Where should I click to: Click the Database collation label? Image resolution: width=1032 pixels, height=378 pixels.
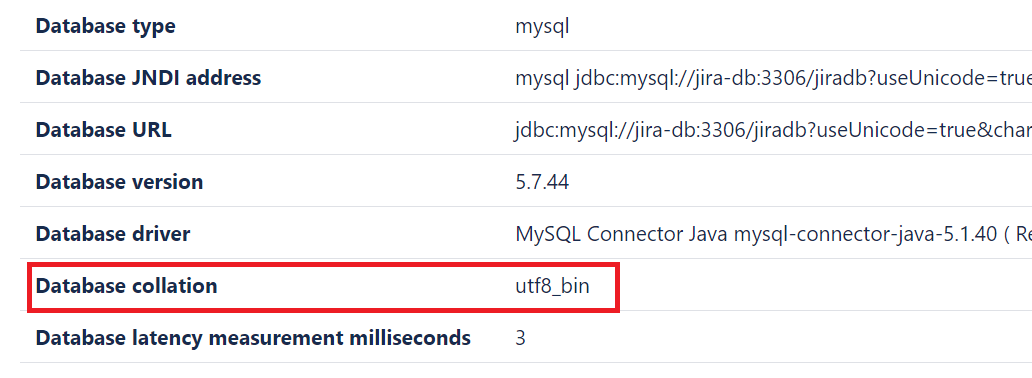[126, 286]
